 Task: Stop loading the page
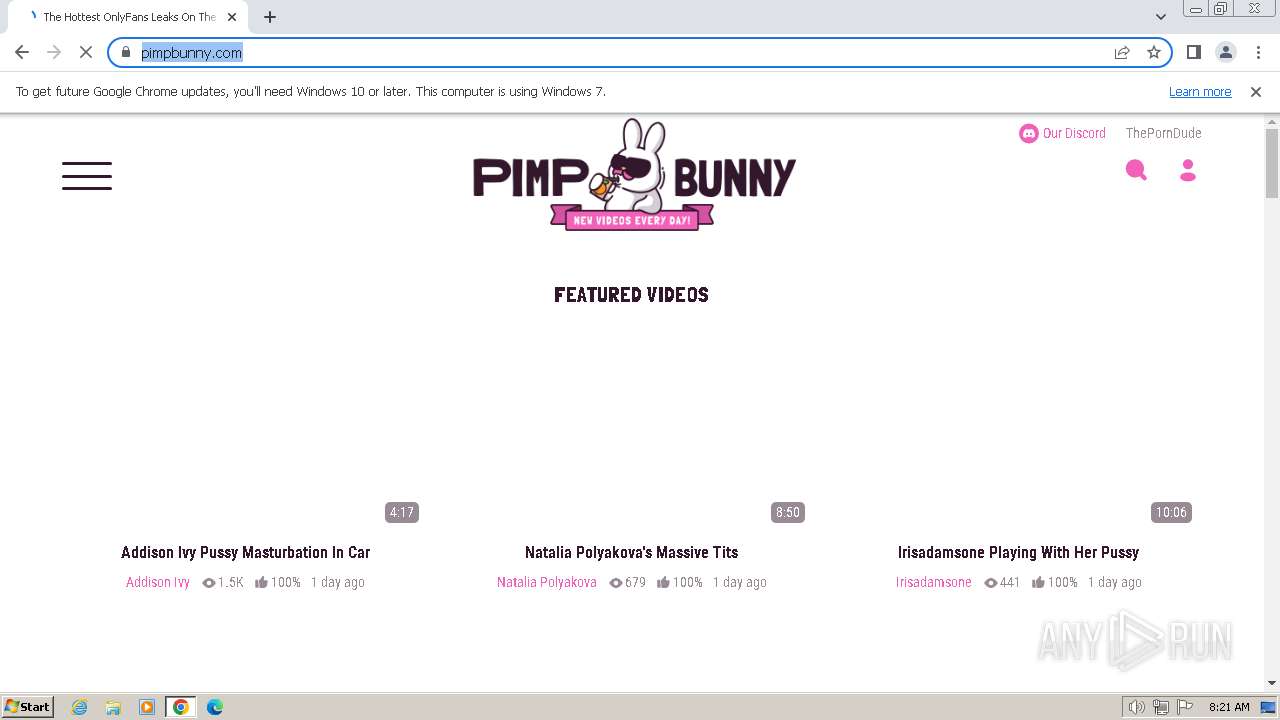86,52
